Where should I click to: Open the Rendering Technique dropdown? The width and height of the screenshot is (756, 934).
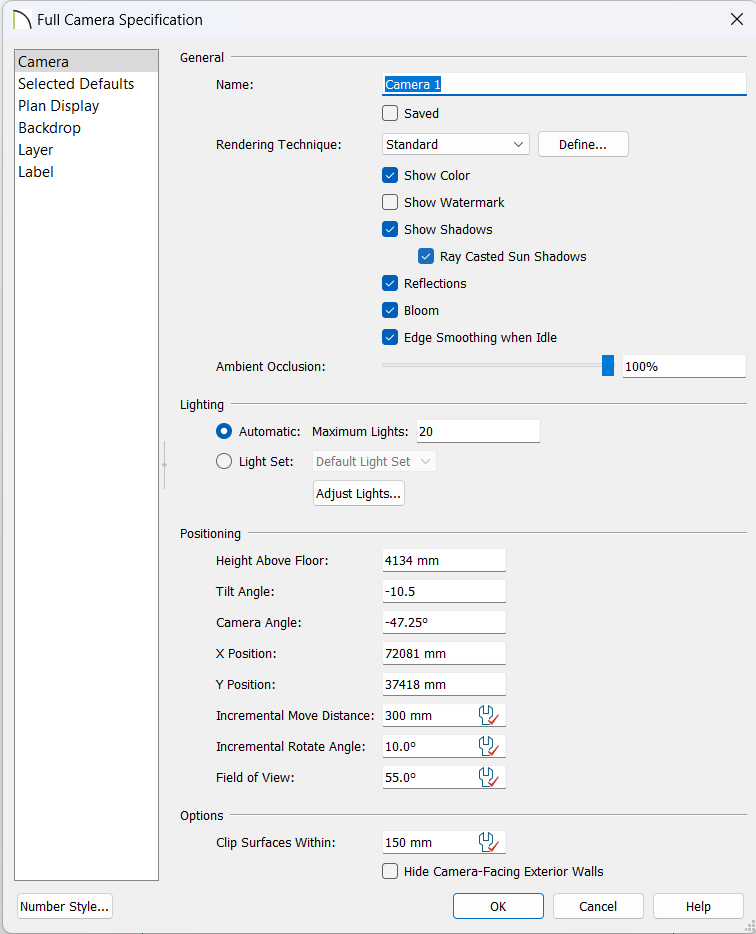pos(456,144)
